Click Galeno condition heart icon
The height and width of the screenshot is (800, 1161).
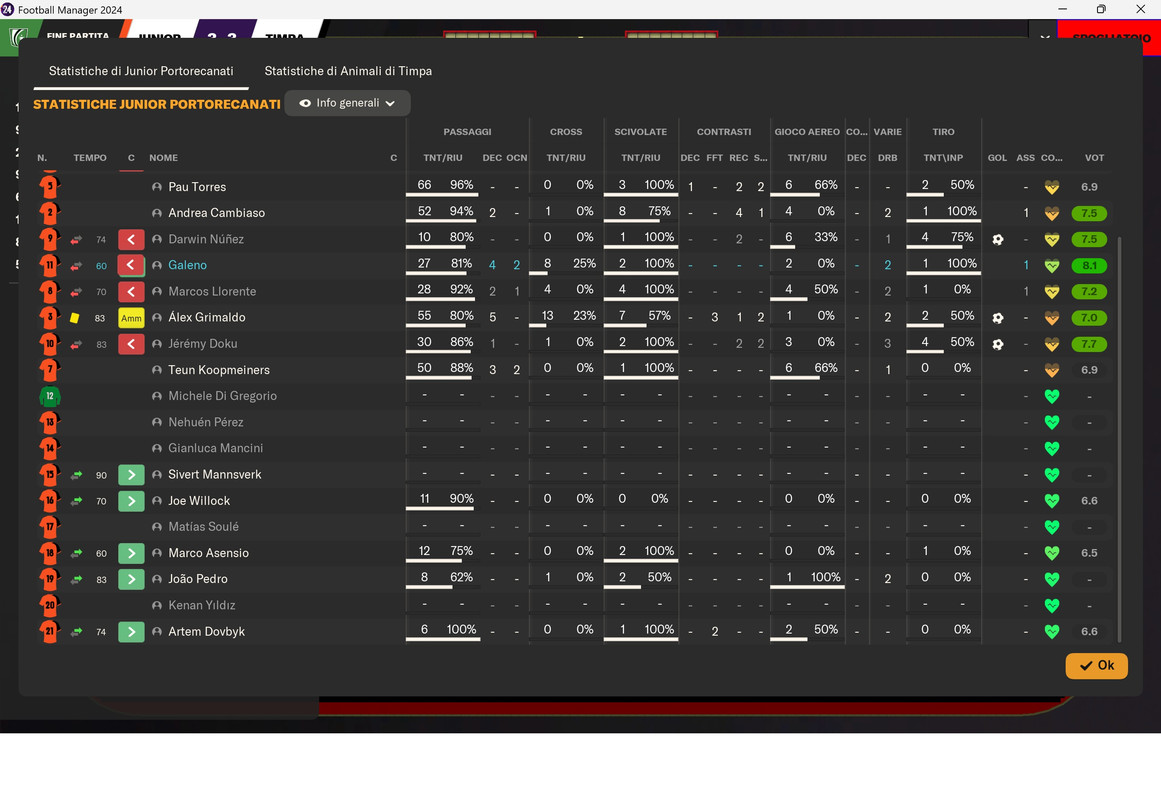[1051, 265]
